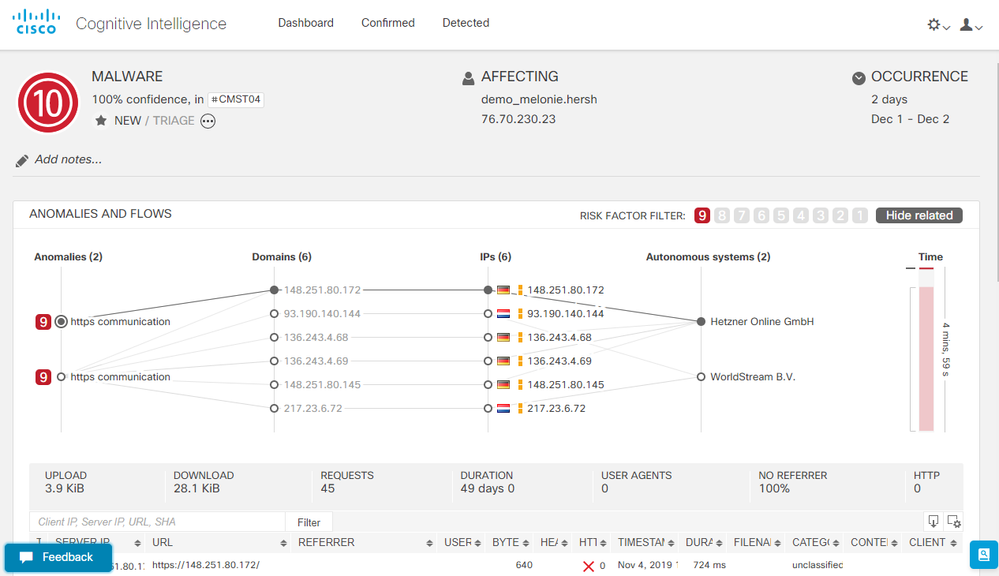Image resolution: width=999 pixels, height=576 pixels.
Task: Toggle risk factor filter 6
Action: 761,215
